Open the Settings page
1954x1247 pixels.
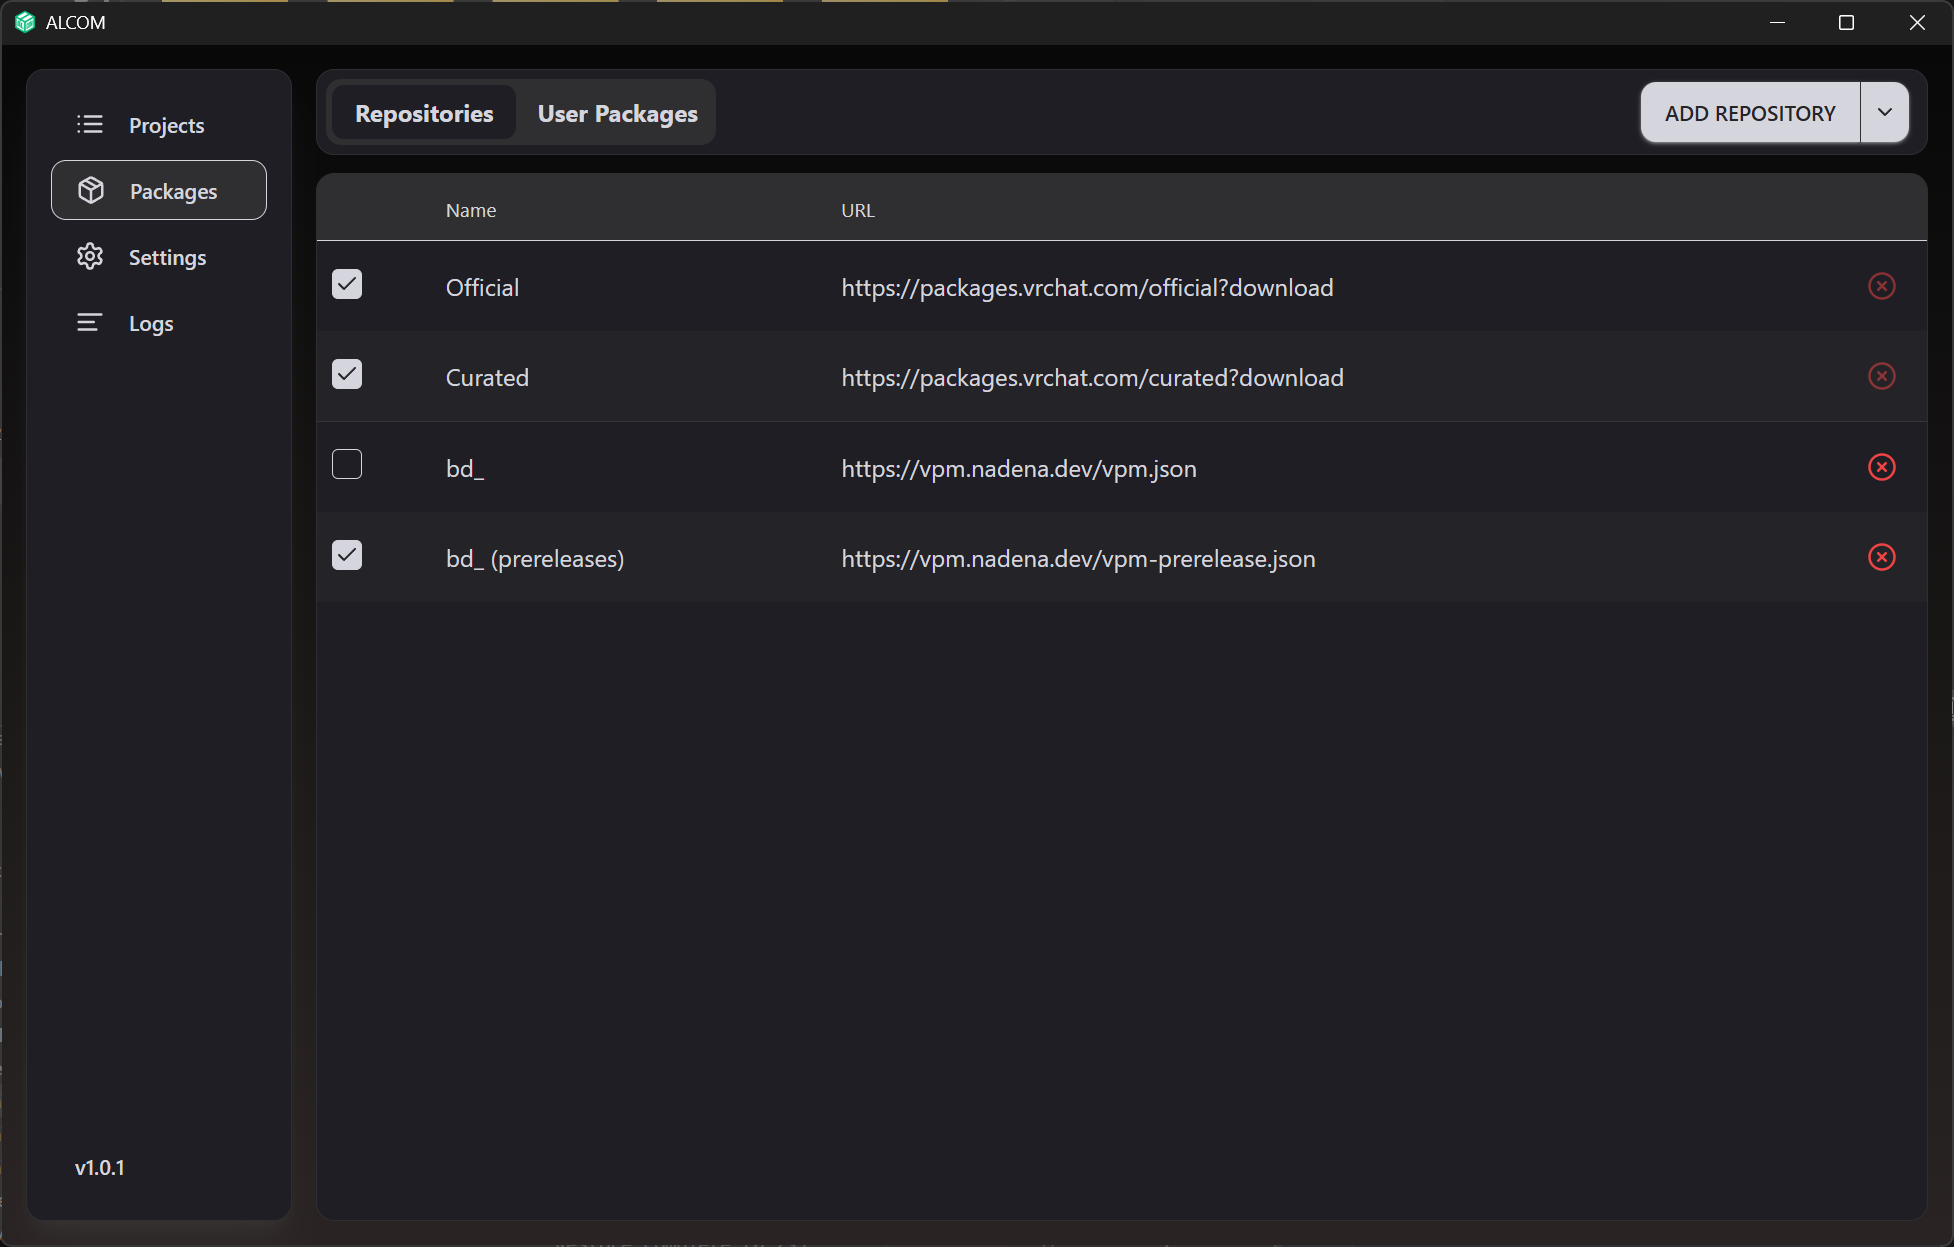pos(159,257)
